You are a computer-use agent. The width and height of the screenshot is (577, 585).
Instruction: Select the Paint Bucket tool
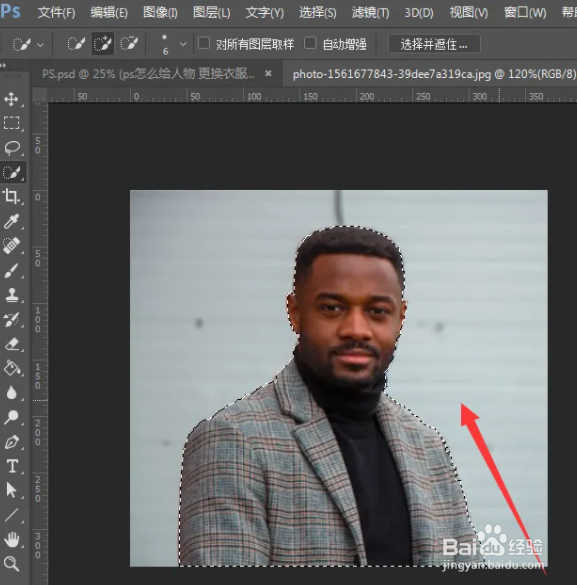(x=11, y=368)
